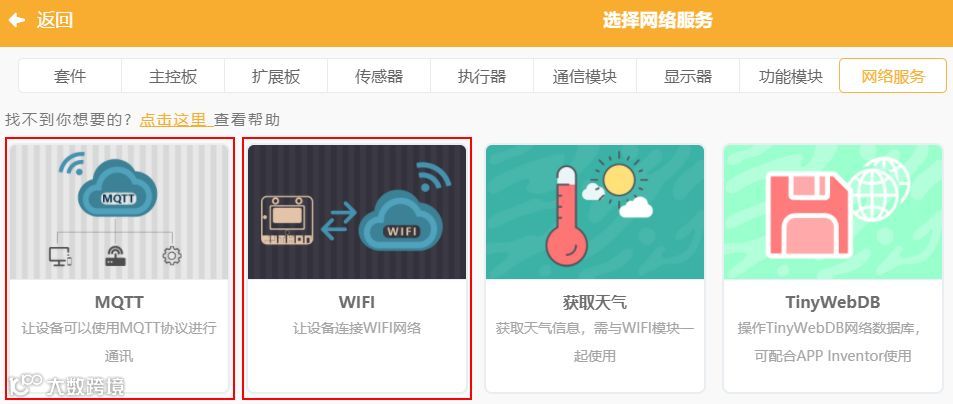Viewport: 953px width, 404px height.
Task: Click the gear icon in MQTT card
Action: (172, 256)
